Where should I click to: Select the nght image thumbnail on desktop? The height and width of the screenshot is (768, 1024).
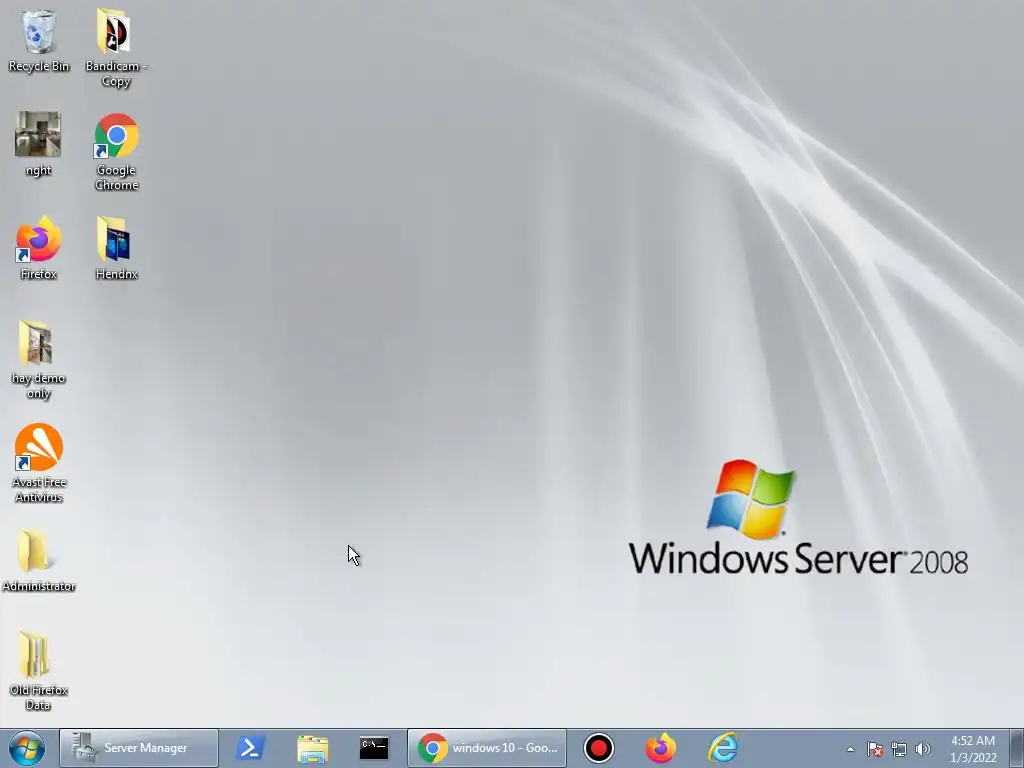click(x=39, y=144)
